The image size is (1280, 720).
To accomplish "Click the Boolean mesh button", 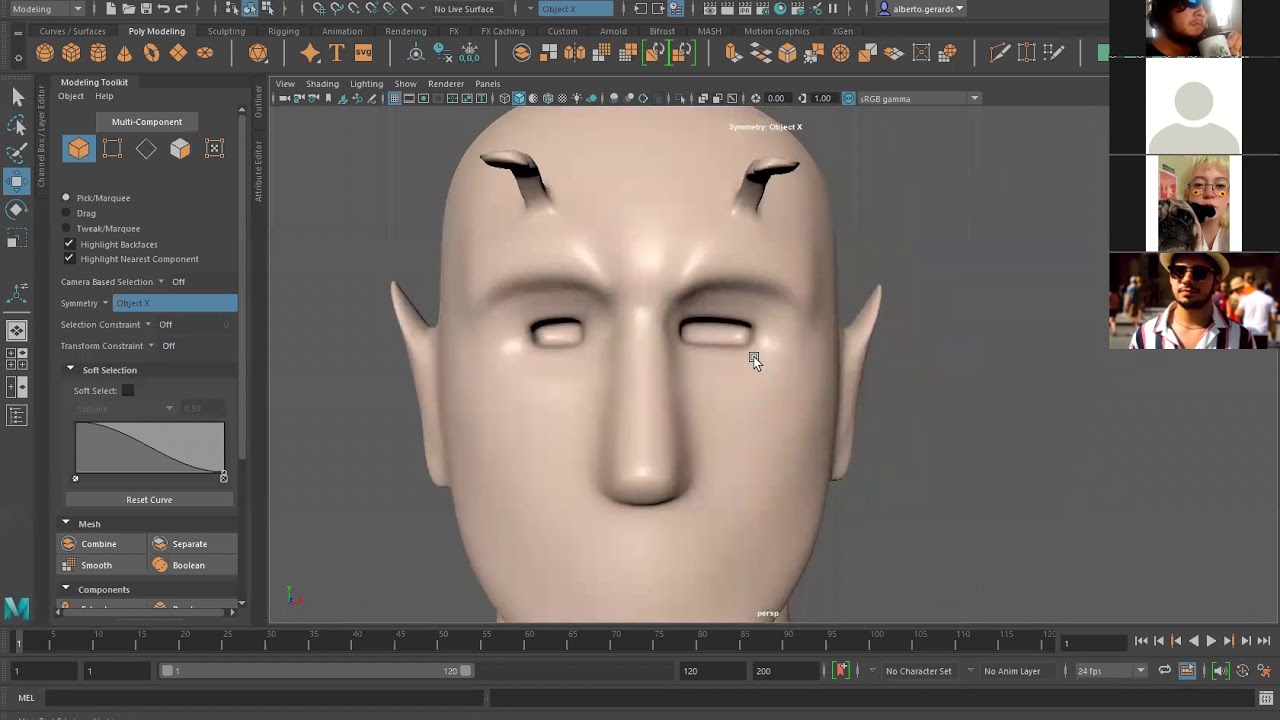I will (x=193, y=565).
